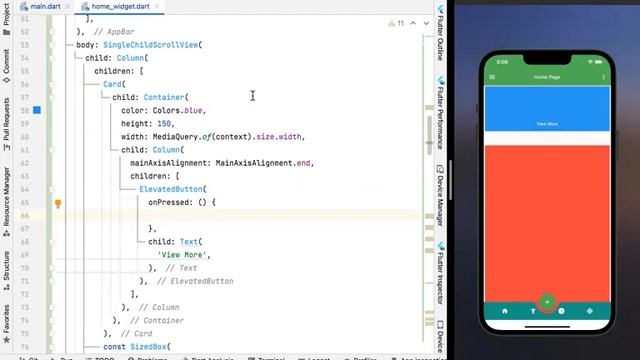
Task: Open the Resource Manager panel
Action: [x=6, y=201]
